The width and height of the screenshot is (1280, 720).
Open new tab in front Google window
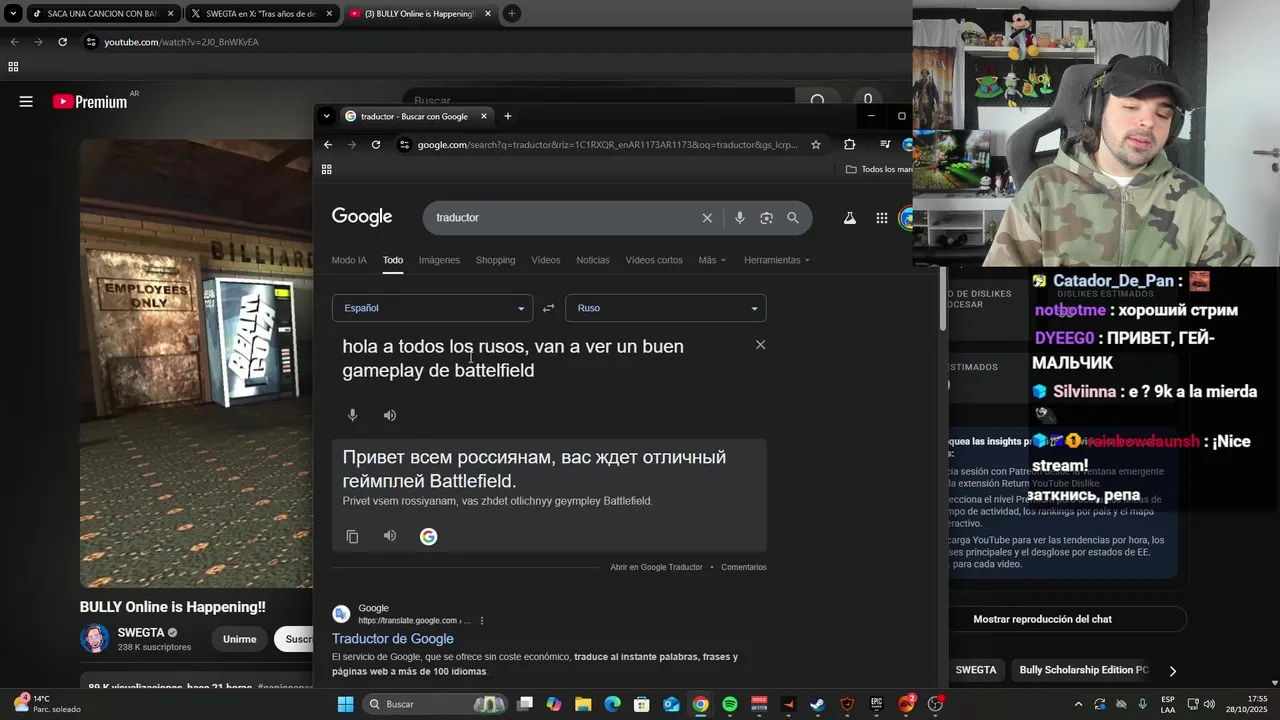point(507,116)
